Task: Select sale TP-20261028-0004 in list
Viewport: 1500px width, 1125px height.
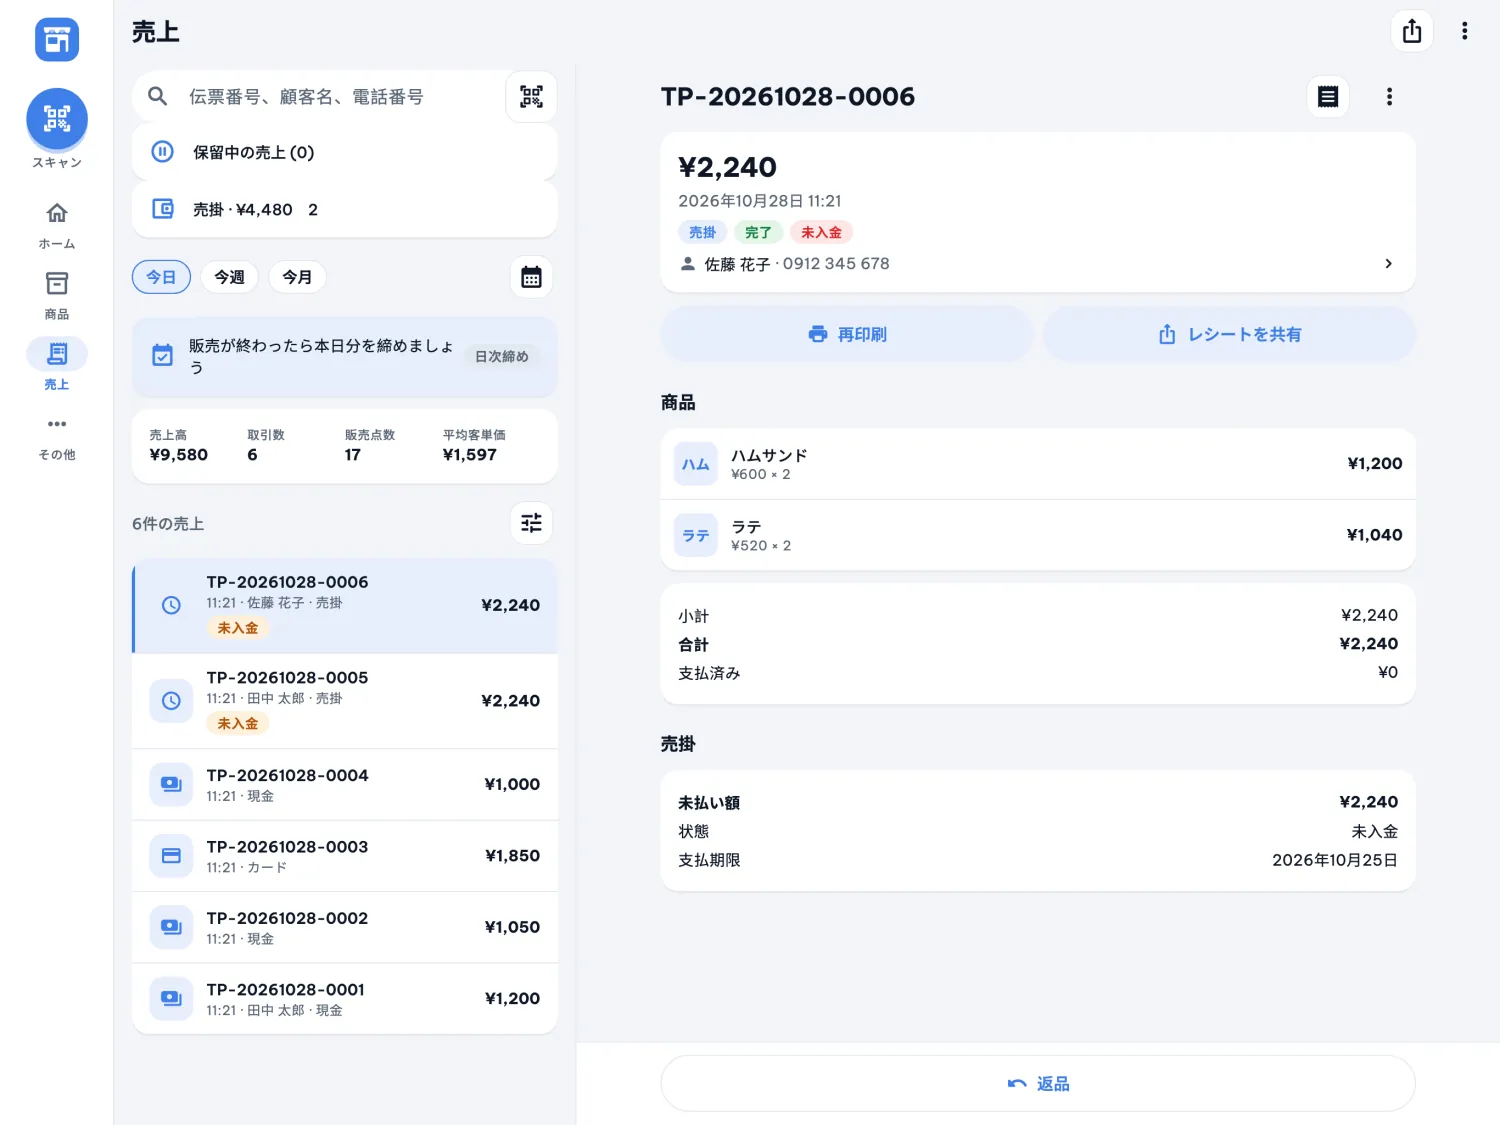Action: click(x=345, y=785)
